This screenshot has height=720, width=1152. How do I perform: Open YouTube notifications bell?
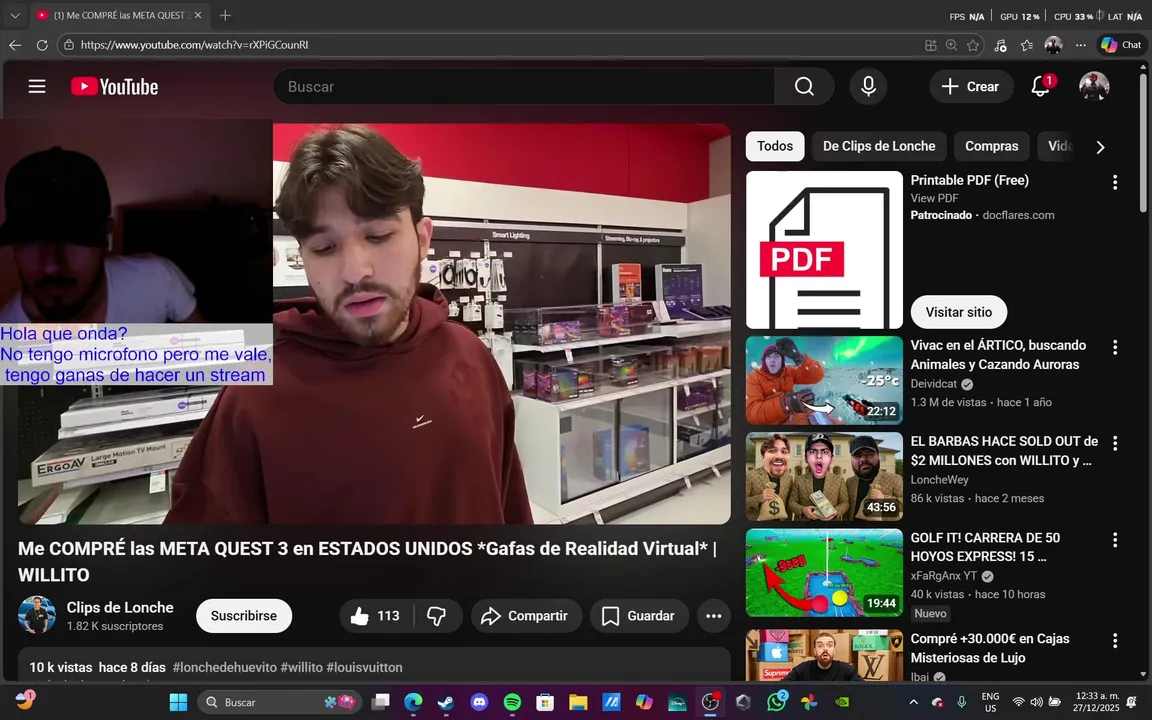pos(1040,87)
